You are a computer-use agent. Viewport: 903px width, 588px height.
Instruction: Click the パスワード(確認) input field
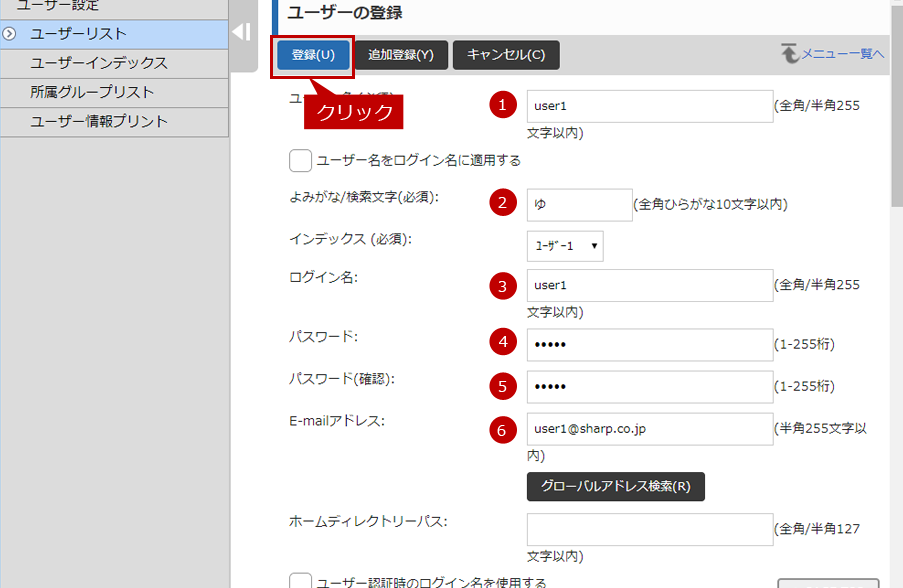click(650, 386)
